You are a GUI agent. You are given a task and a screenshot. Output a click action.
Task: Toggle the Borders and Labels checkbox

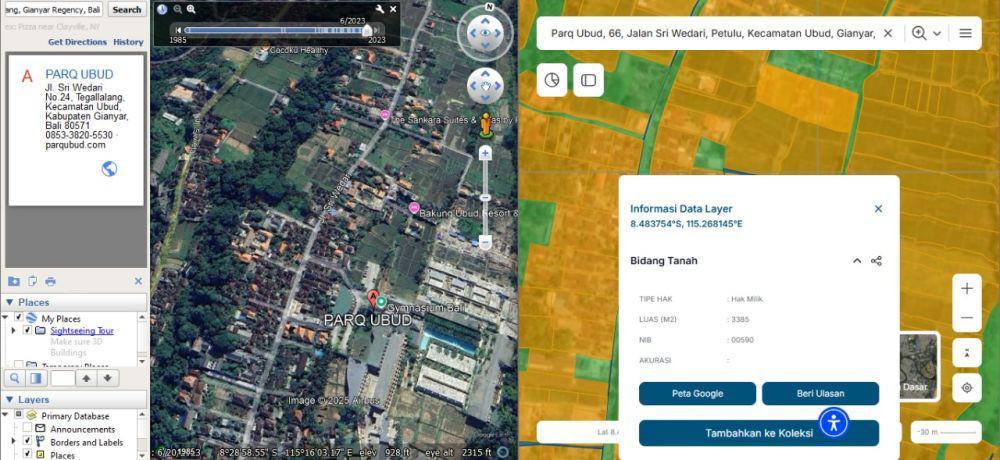[x=27, y=441]
